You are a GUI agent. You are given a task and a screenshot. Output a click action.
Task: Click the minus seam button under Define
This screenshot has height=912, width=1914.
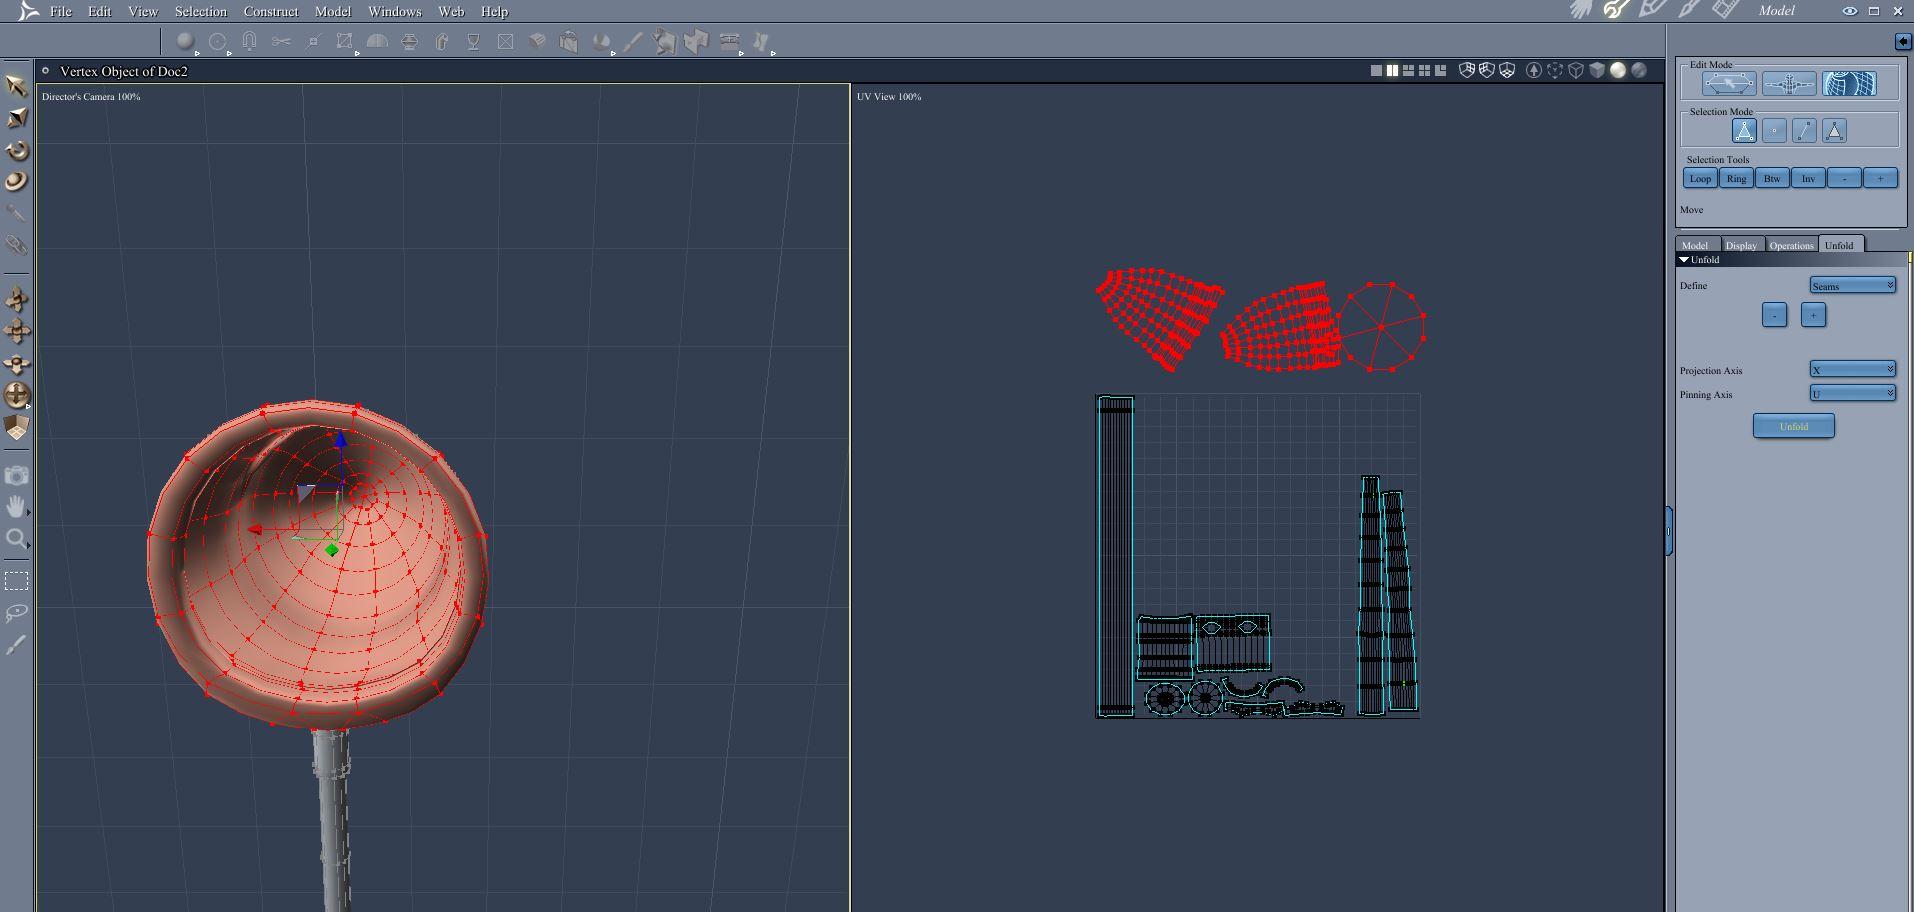pos(1774,315)
